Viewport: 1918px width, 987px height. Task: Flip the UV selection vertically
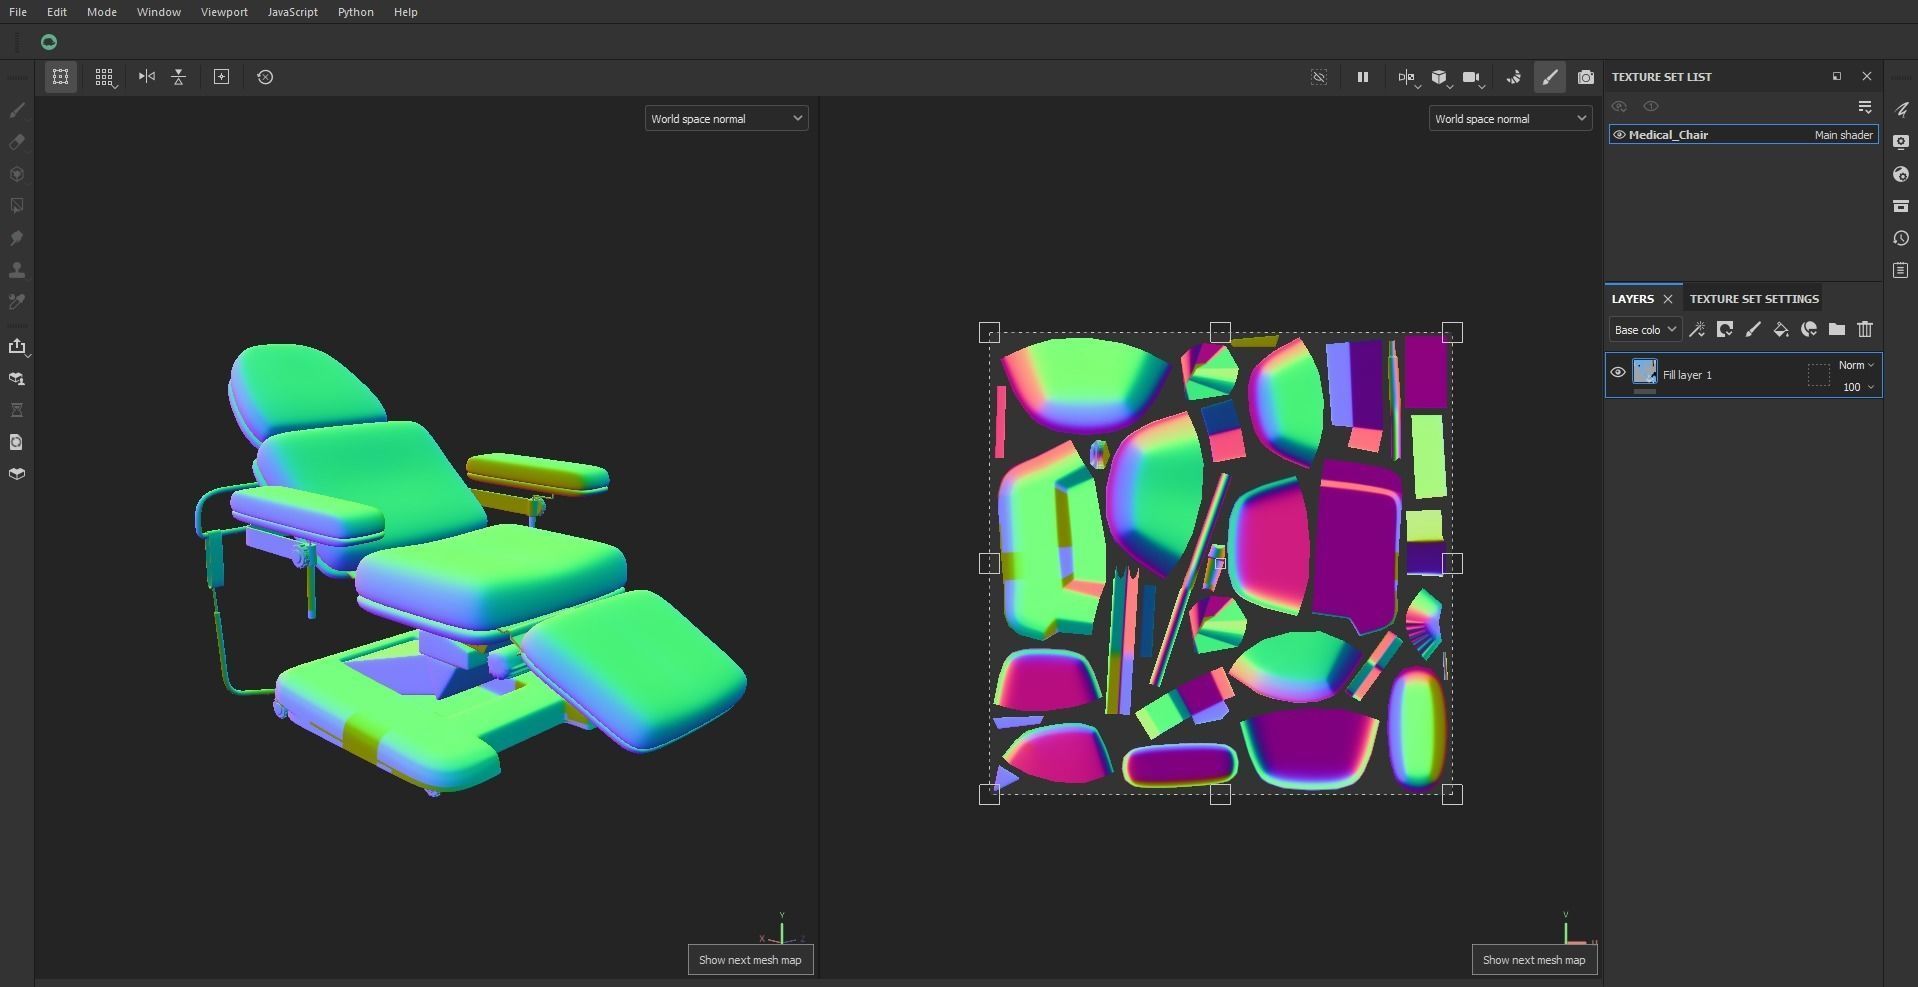(x=179, y=77)
